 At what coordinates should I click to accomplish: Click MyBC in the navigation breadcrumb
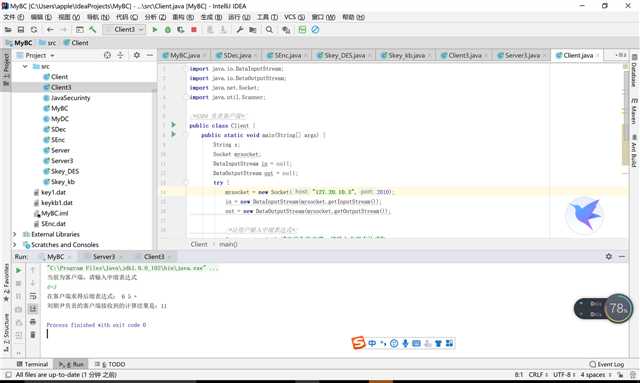pos(19,43)
